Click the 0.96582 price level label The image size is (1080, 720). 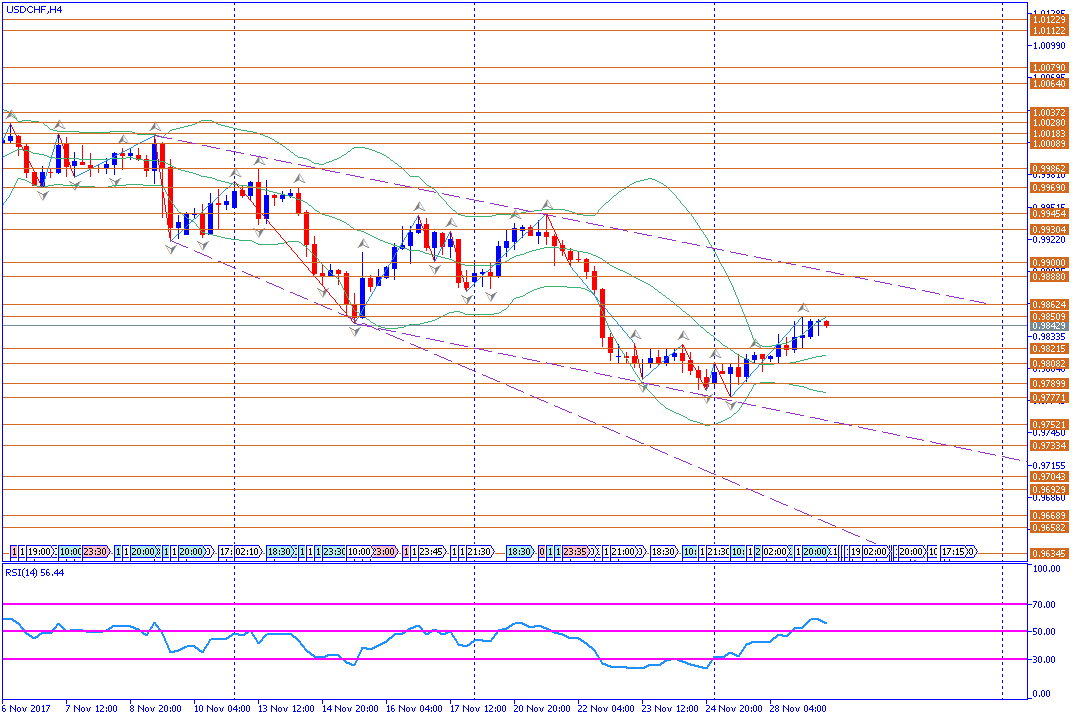click(1049, 528)
